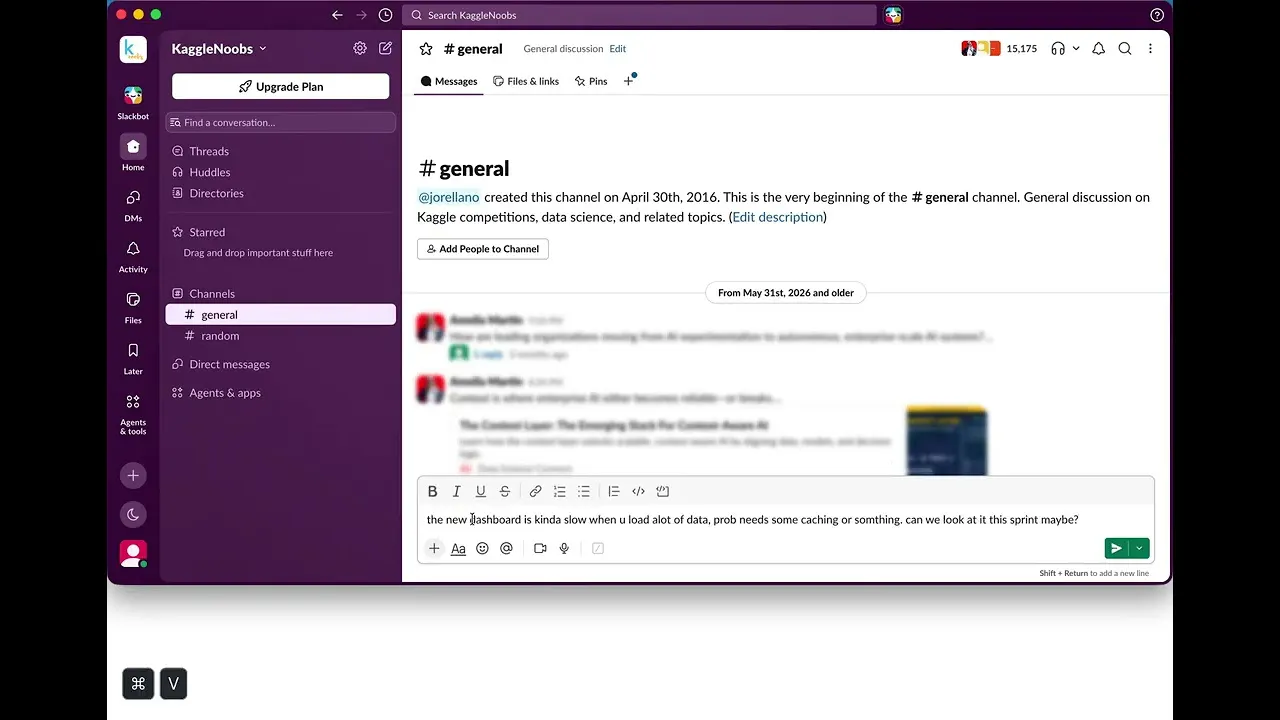Screen dimensions: 1280x720
Task: Click the Edit description link
Action: (777, 217)
